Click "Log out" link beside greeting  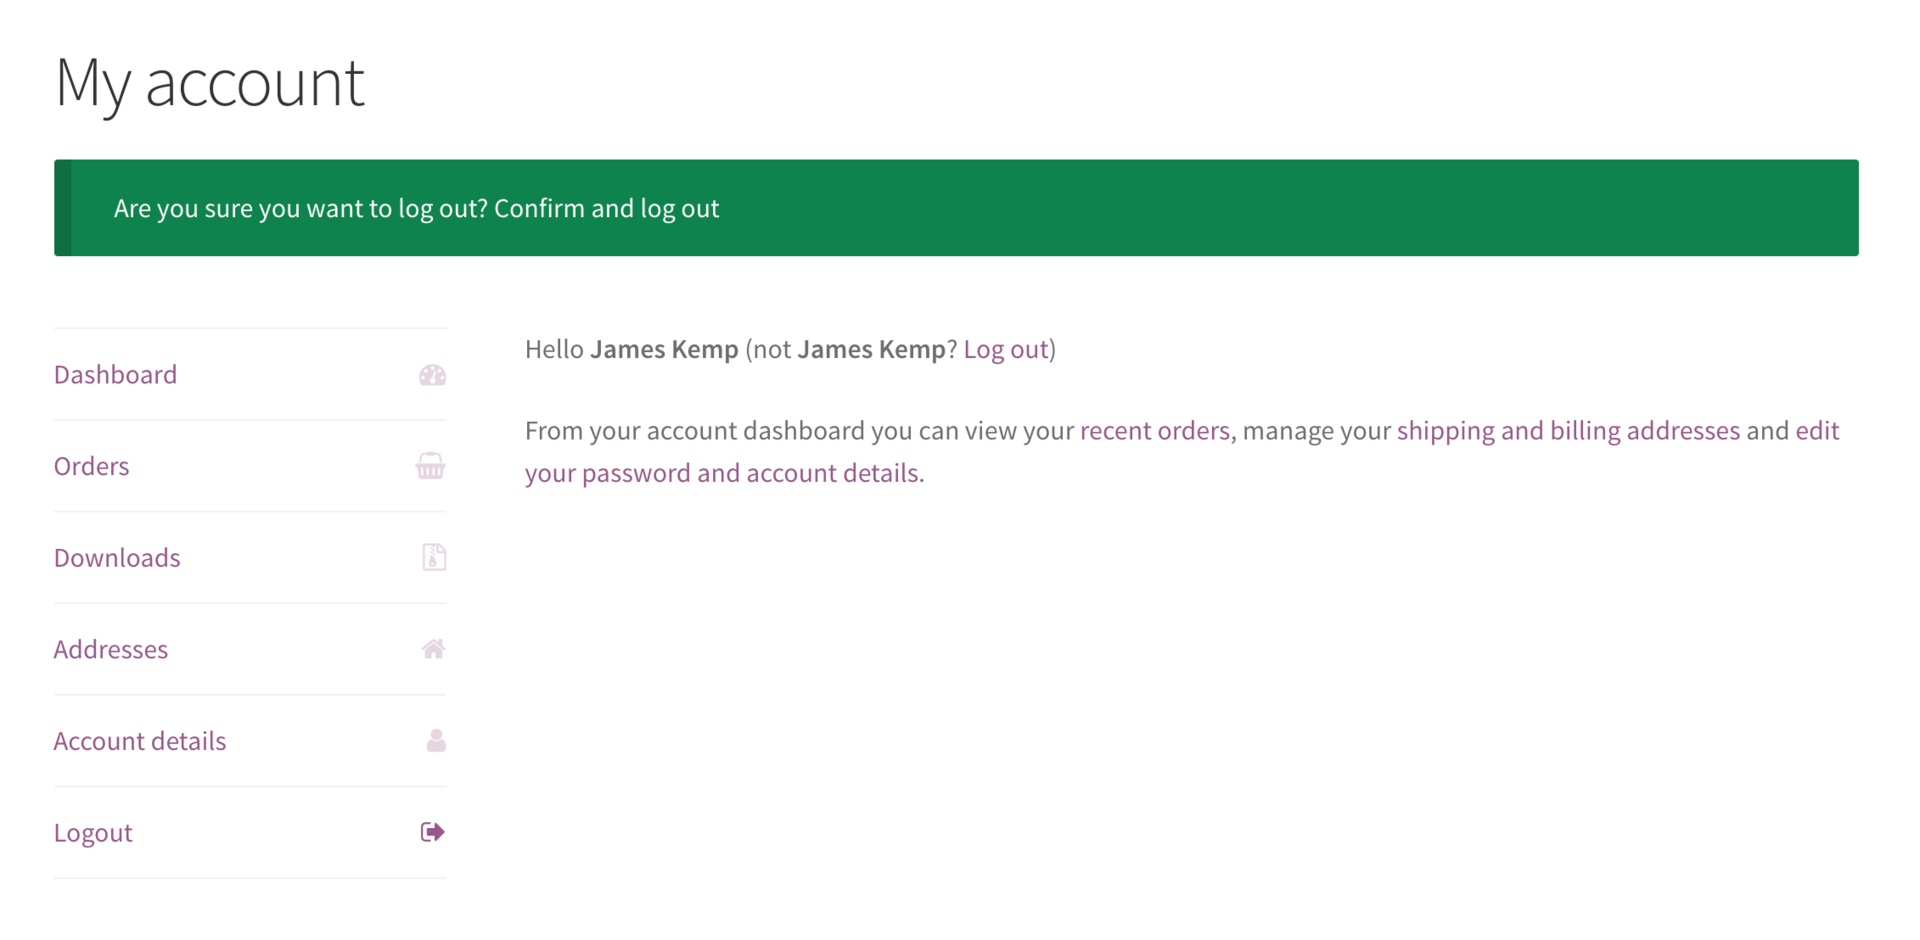pyautogui.click(x=1005, y=349)
